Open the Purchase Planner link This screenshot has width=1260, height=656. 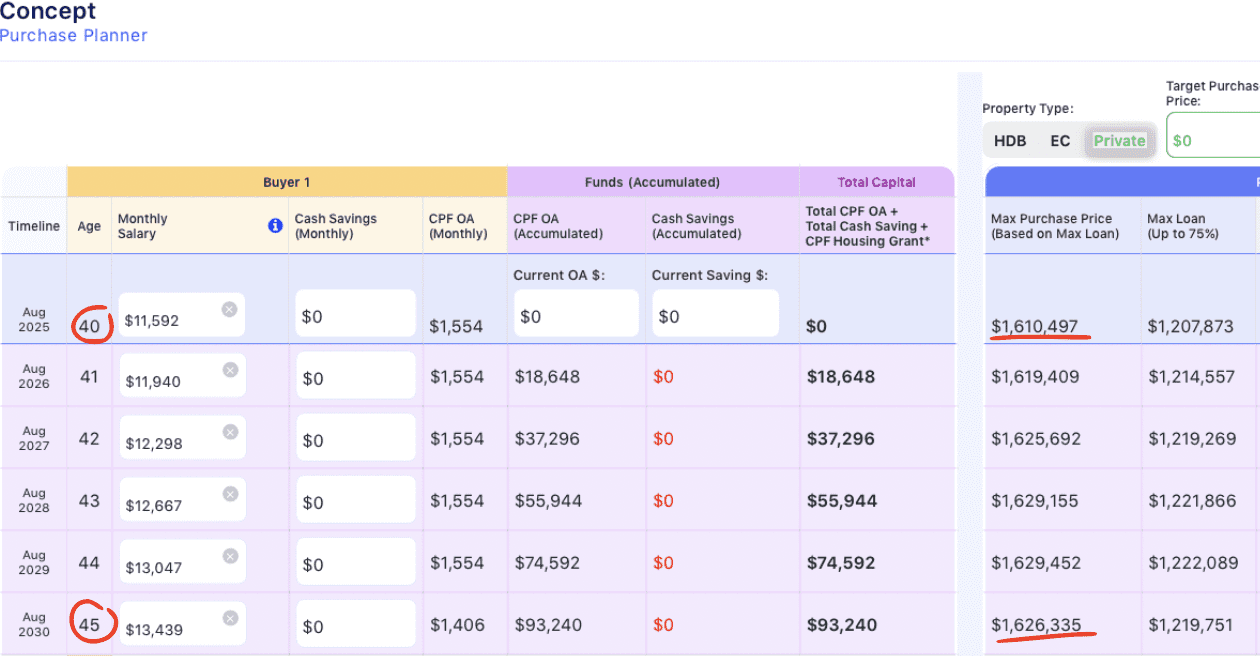tap(74, 36)
